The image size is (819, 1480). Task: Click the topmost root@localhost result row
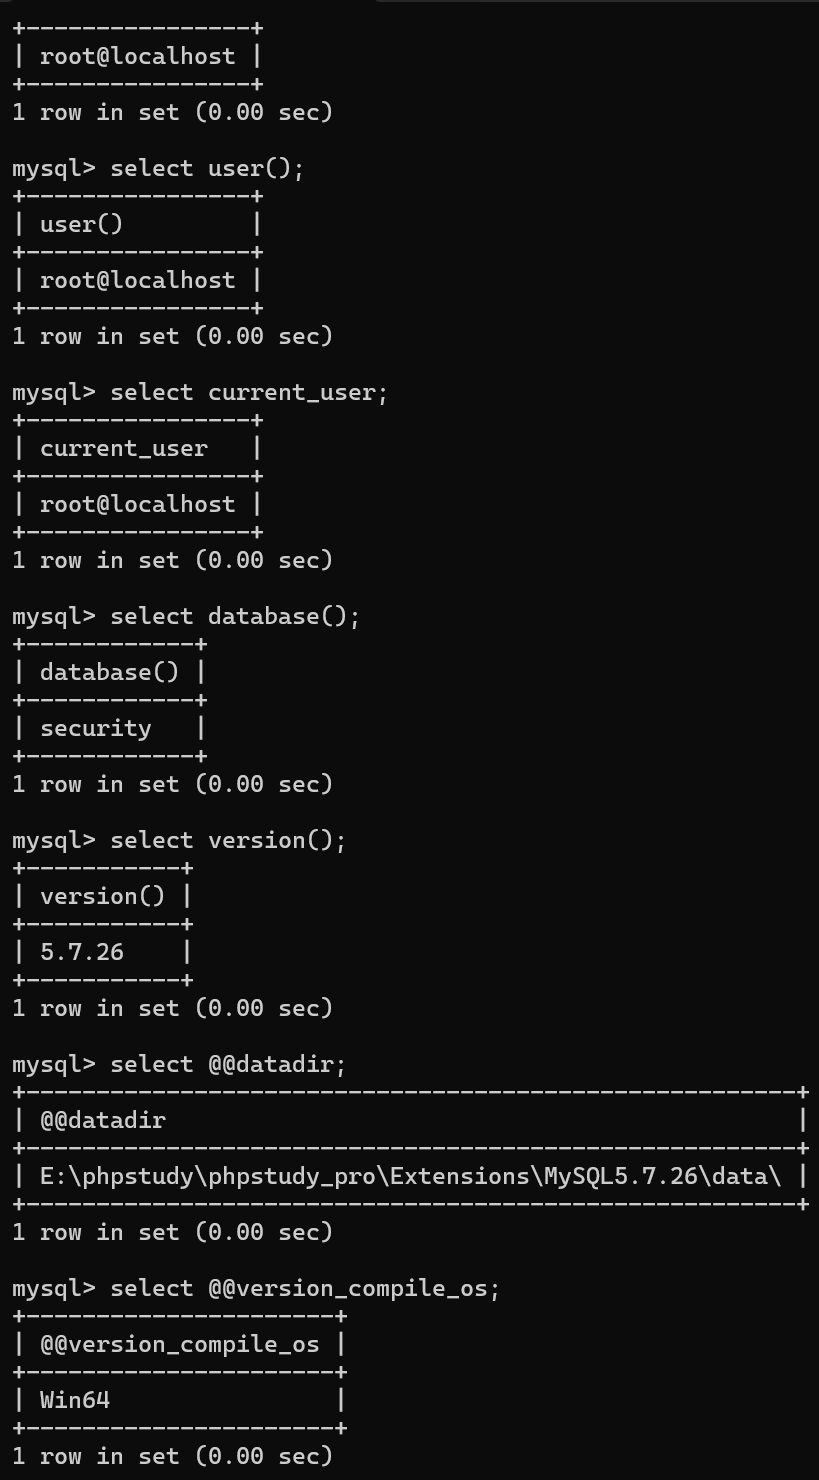[138, 56]
